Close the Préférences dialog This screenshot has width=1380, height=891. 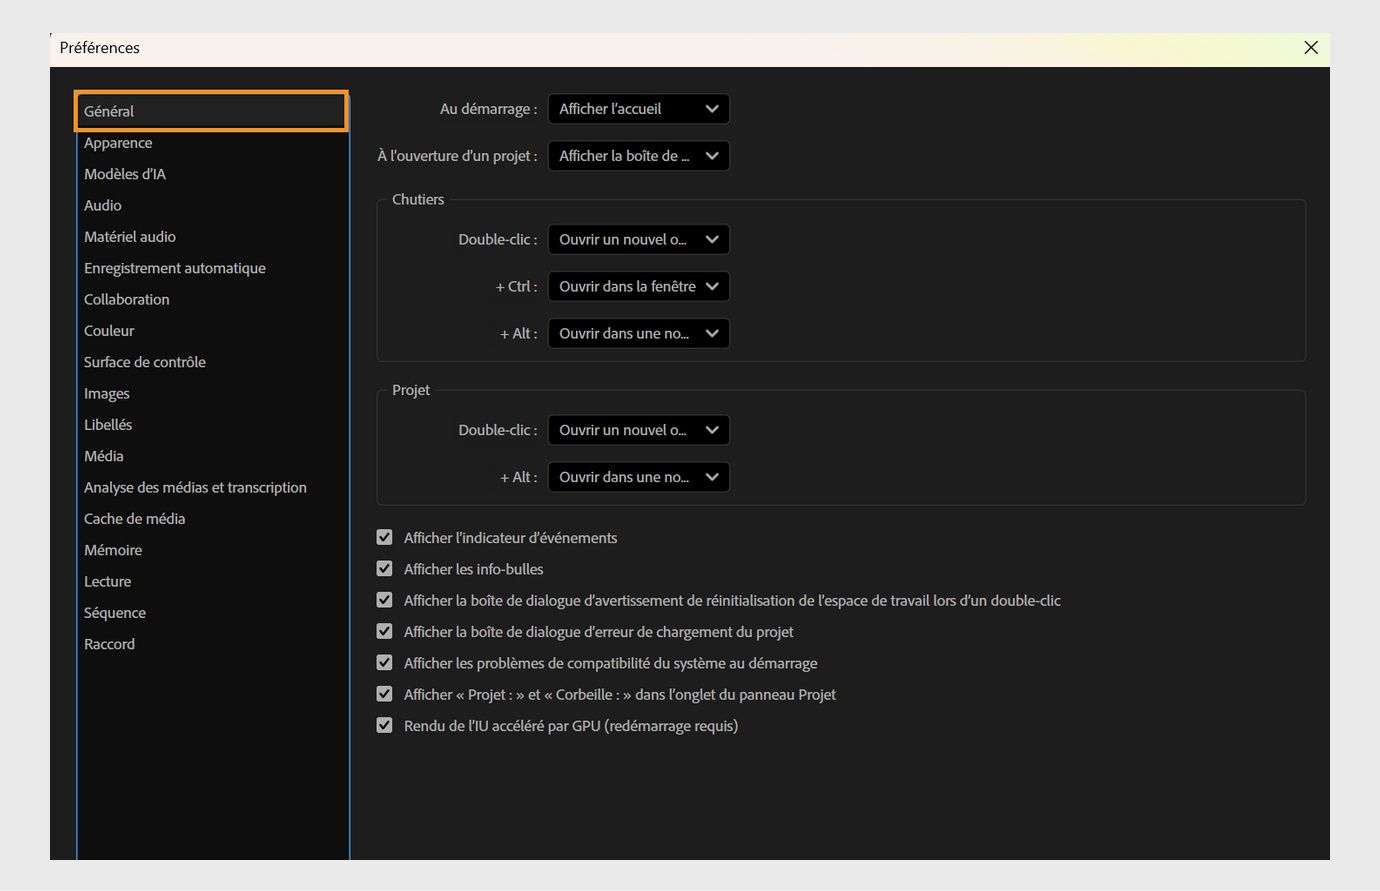click(x=1311, y=47)
